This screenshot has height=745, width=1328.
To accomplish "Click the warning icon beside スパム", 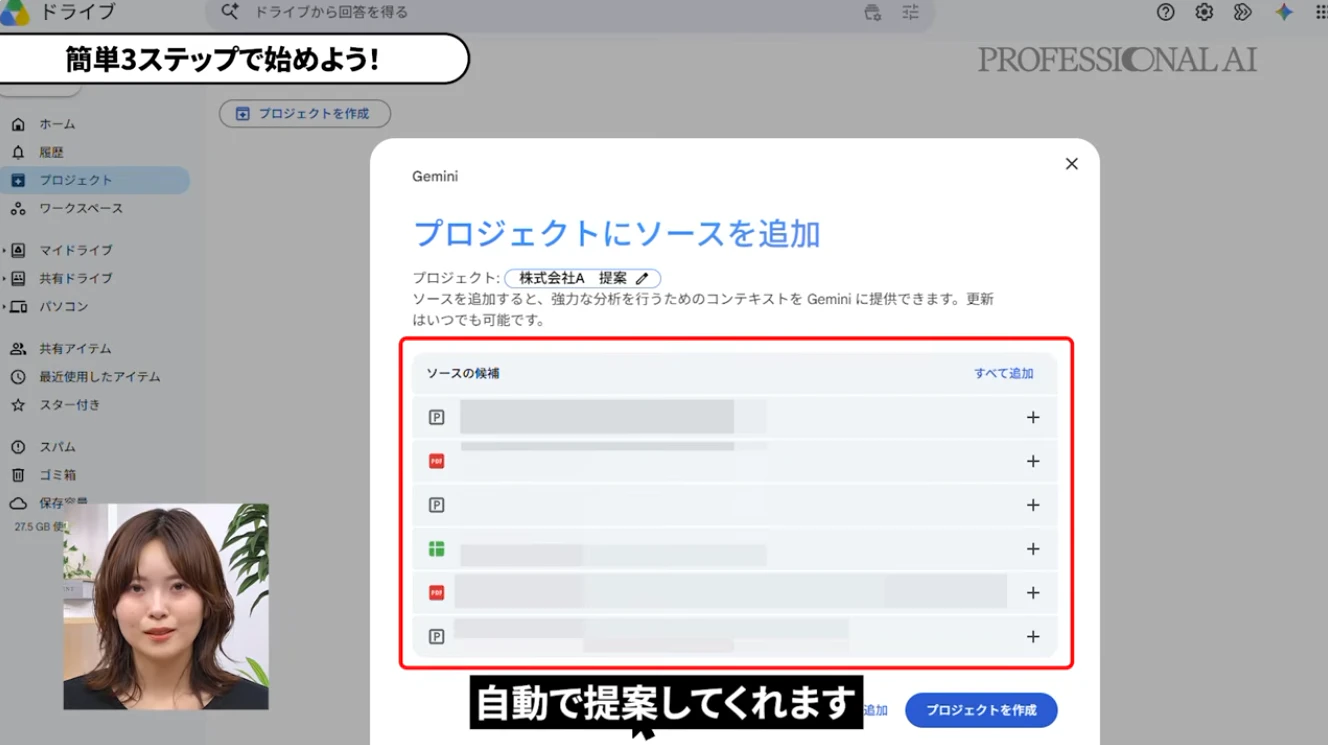I will pos(18,446).
